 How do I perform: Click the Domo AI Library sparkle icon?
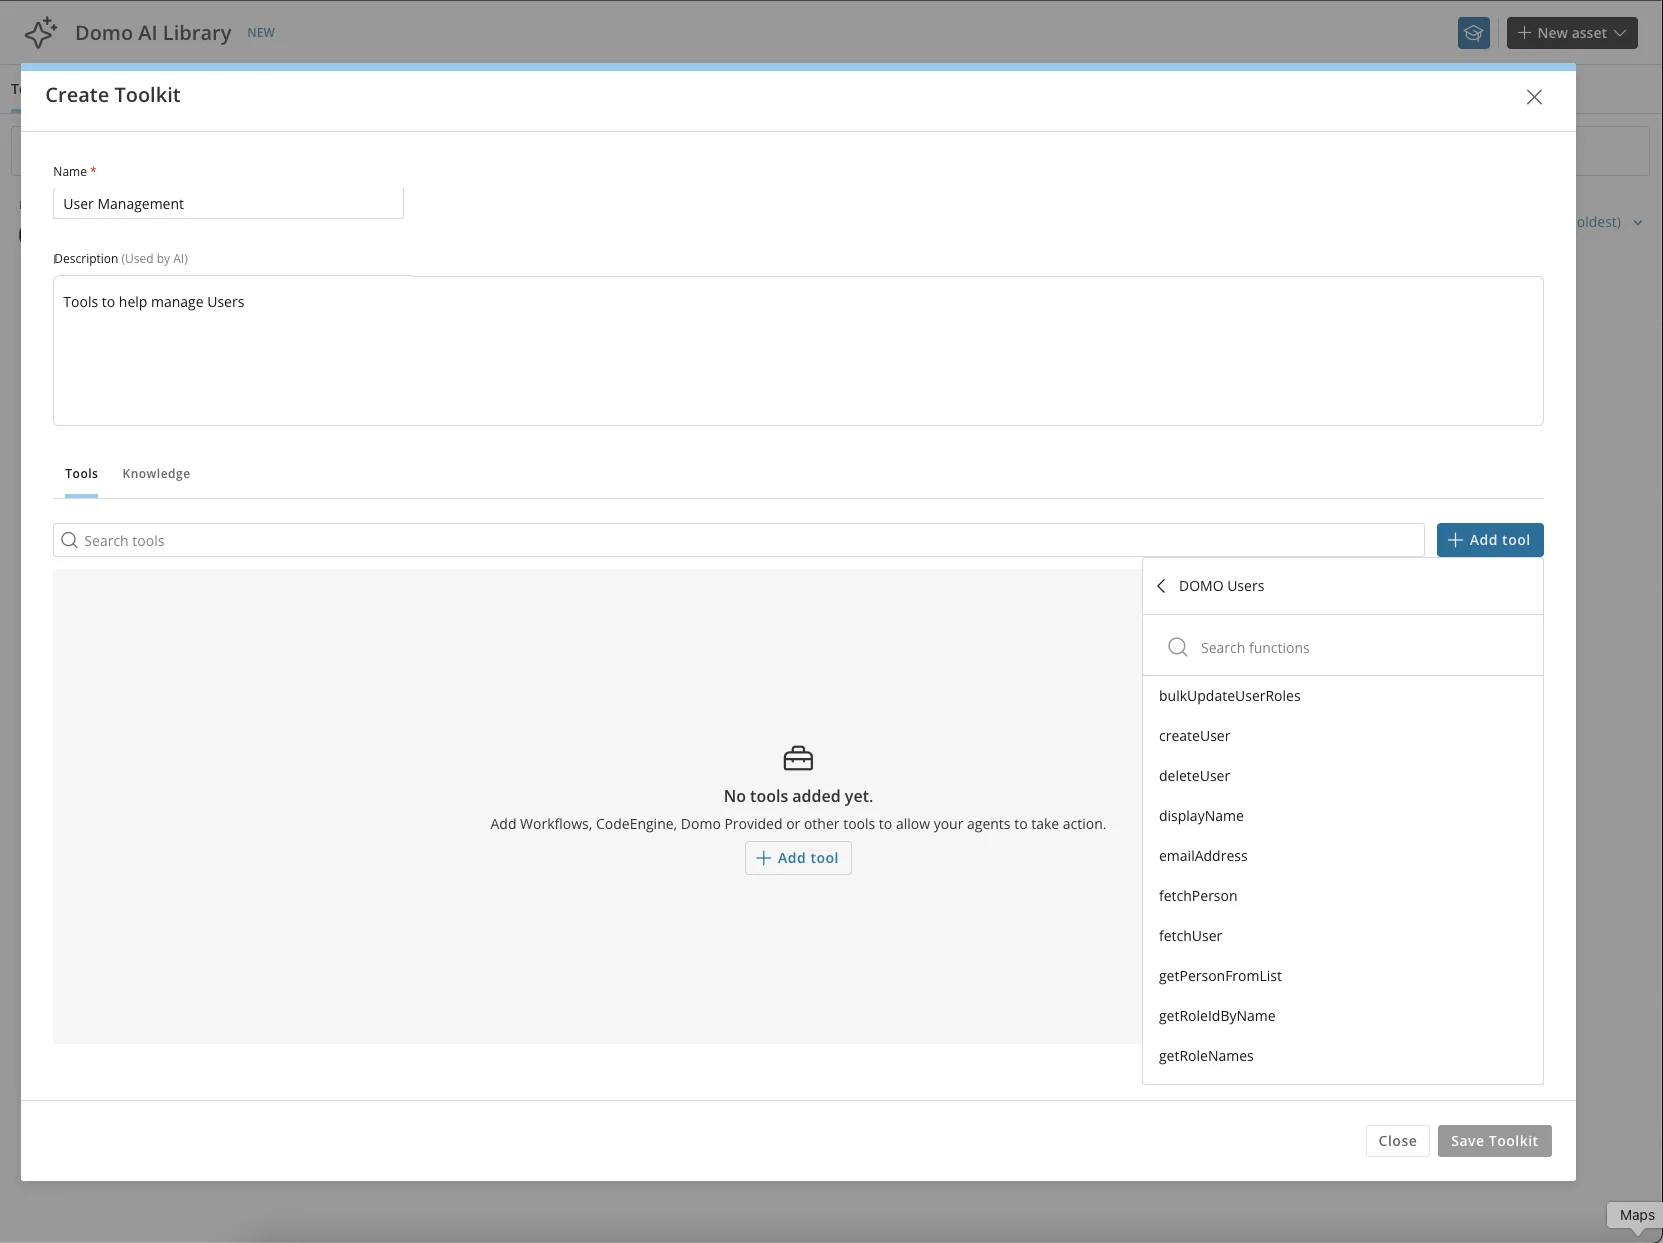pyautogui.click(x=41, y=33)
